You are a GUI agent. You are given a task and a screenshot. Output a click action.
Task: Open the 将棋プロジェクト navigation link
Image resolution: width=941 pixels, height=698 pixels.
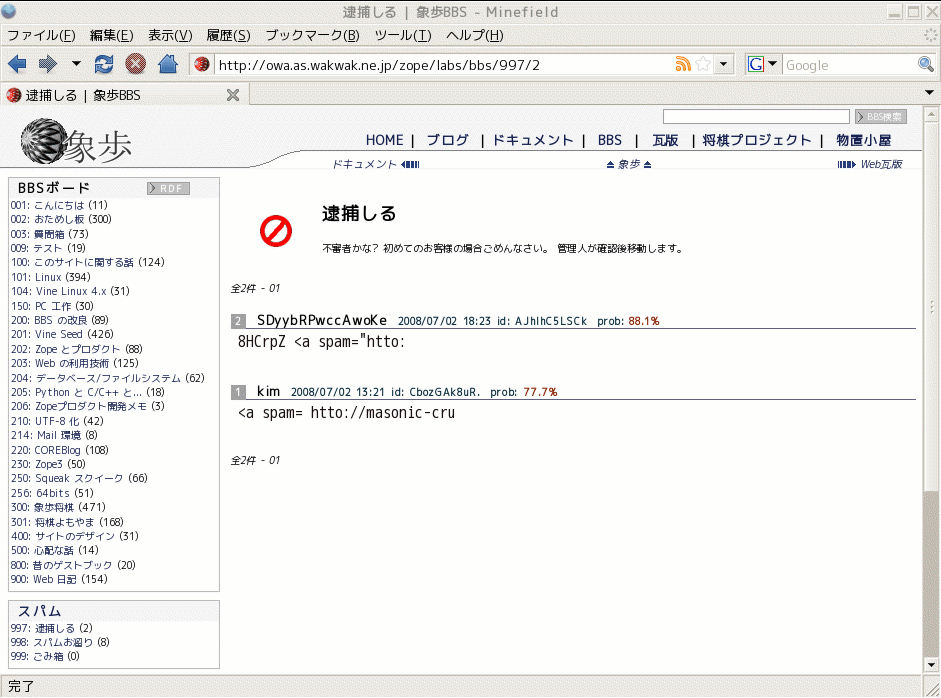757,141
